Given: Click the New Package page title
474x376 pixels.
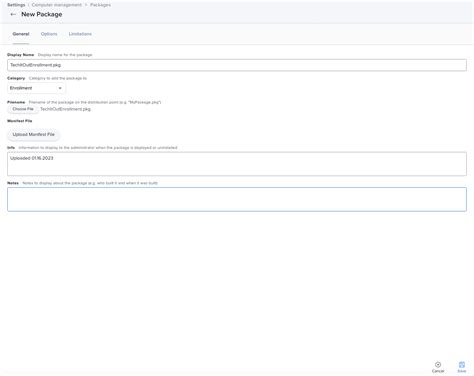Looking at the screenshot, I should click(x=42, y=14).
